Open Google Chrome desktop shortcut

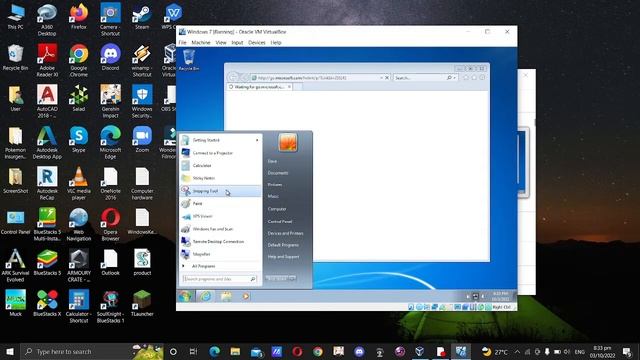(79, 60)
